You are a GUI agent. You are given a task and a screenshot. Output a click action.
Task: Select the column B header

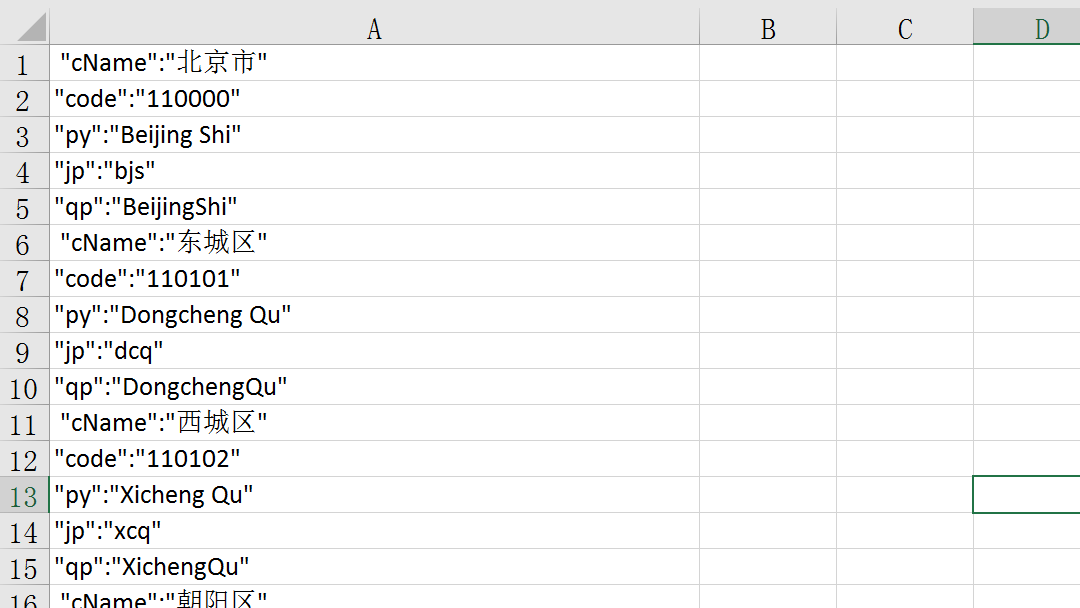coord(768,29)
